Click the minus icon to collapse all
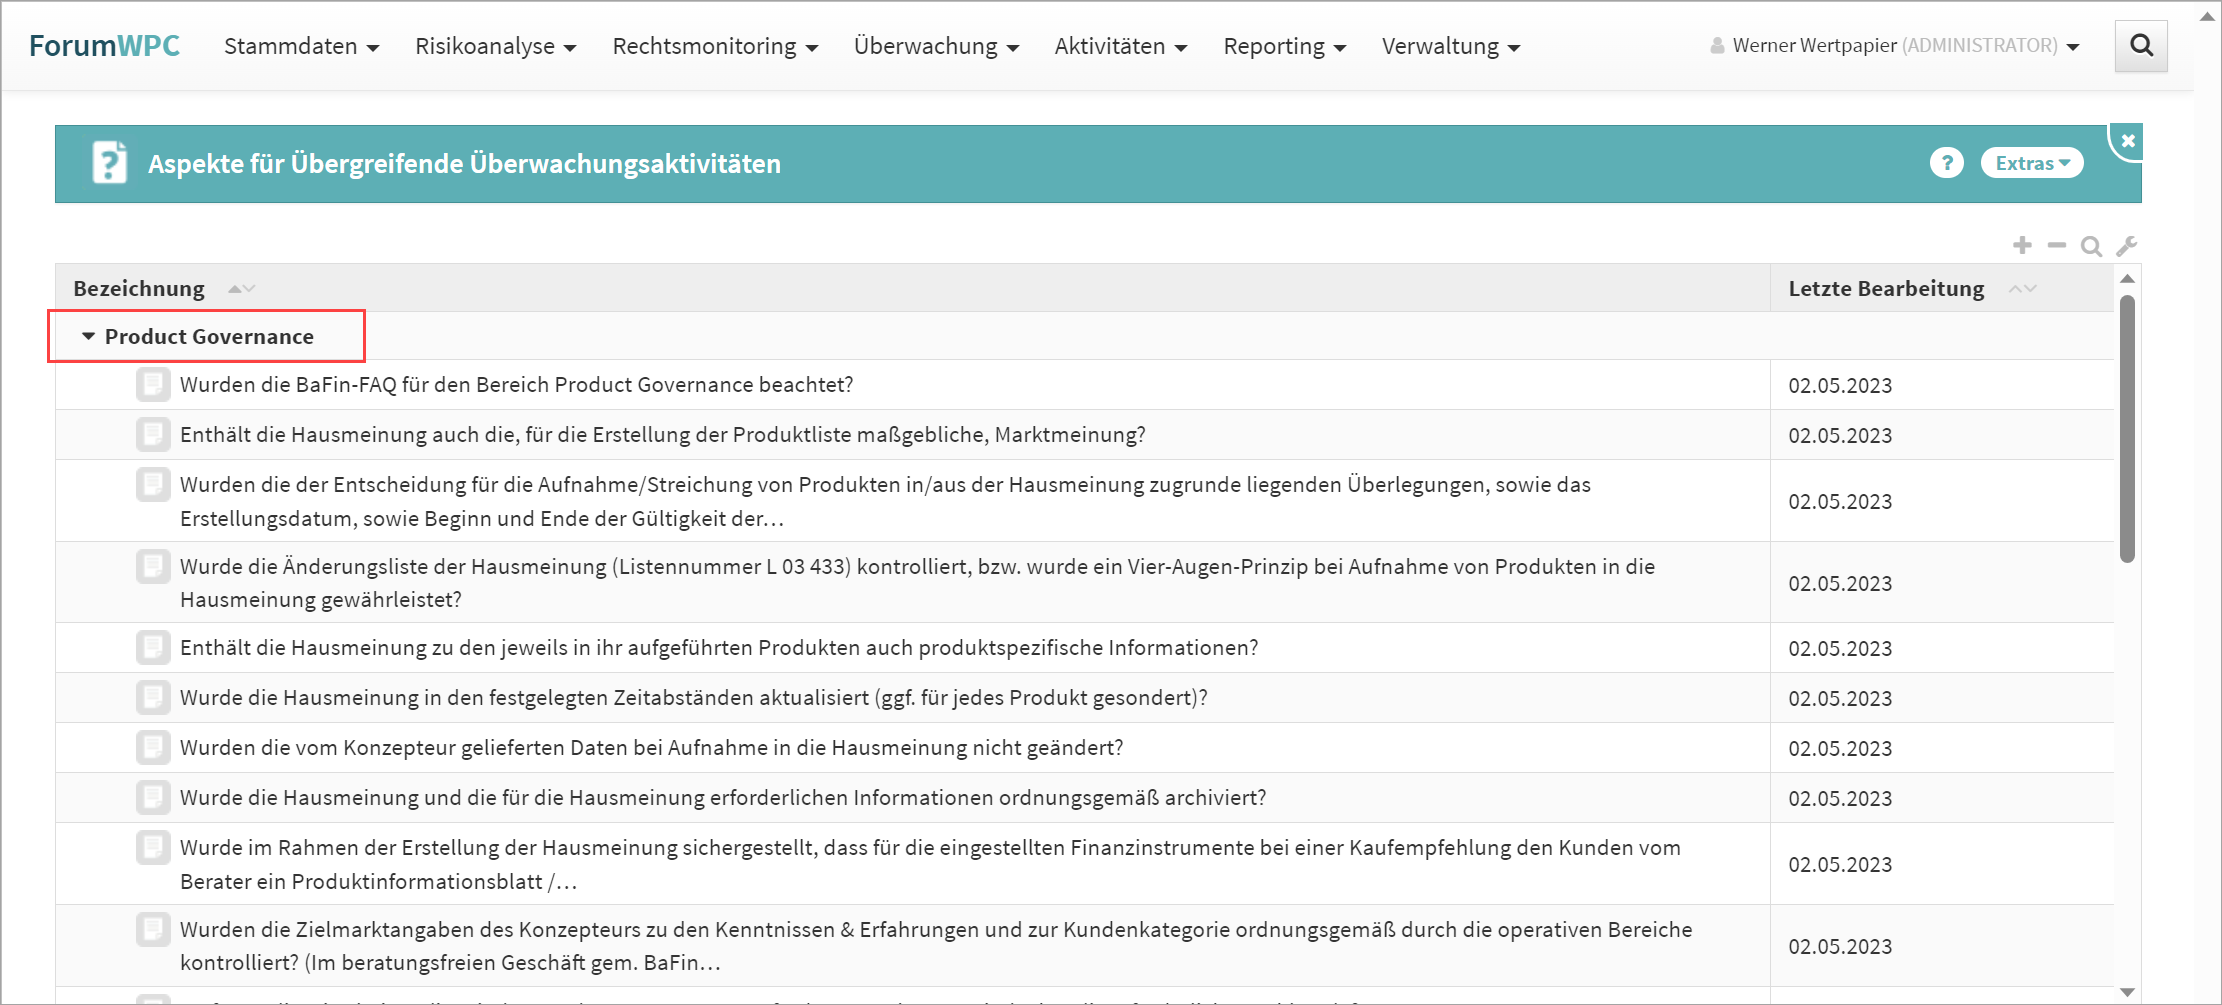2222x1005 pixels. click(x=2056, y=245)
